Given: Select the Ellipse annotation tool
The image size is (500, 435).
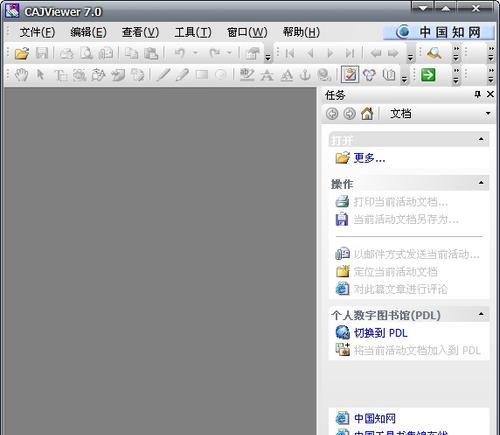Looking at the screenshot, I should pos(221,75).
